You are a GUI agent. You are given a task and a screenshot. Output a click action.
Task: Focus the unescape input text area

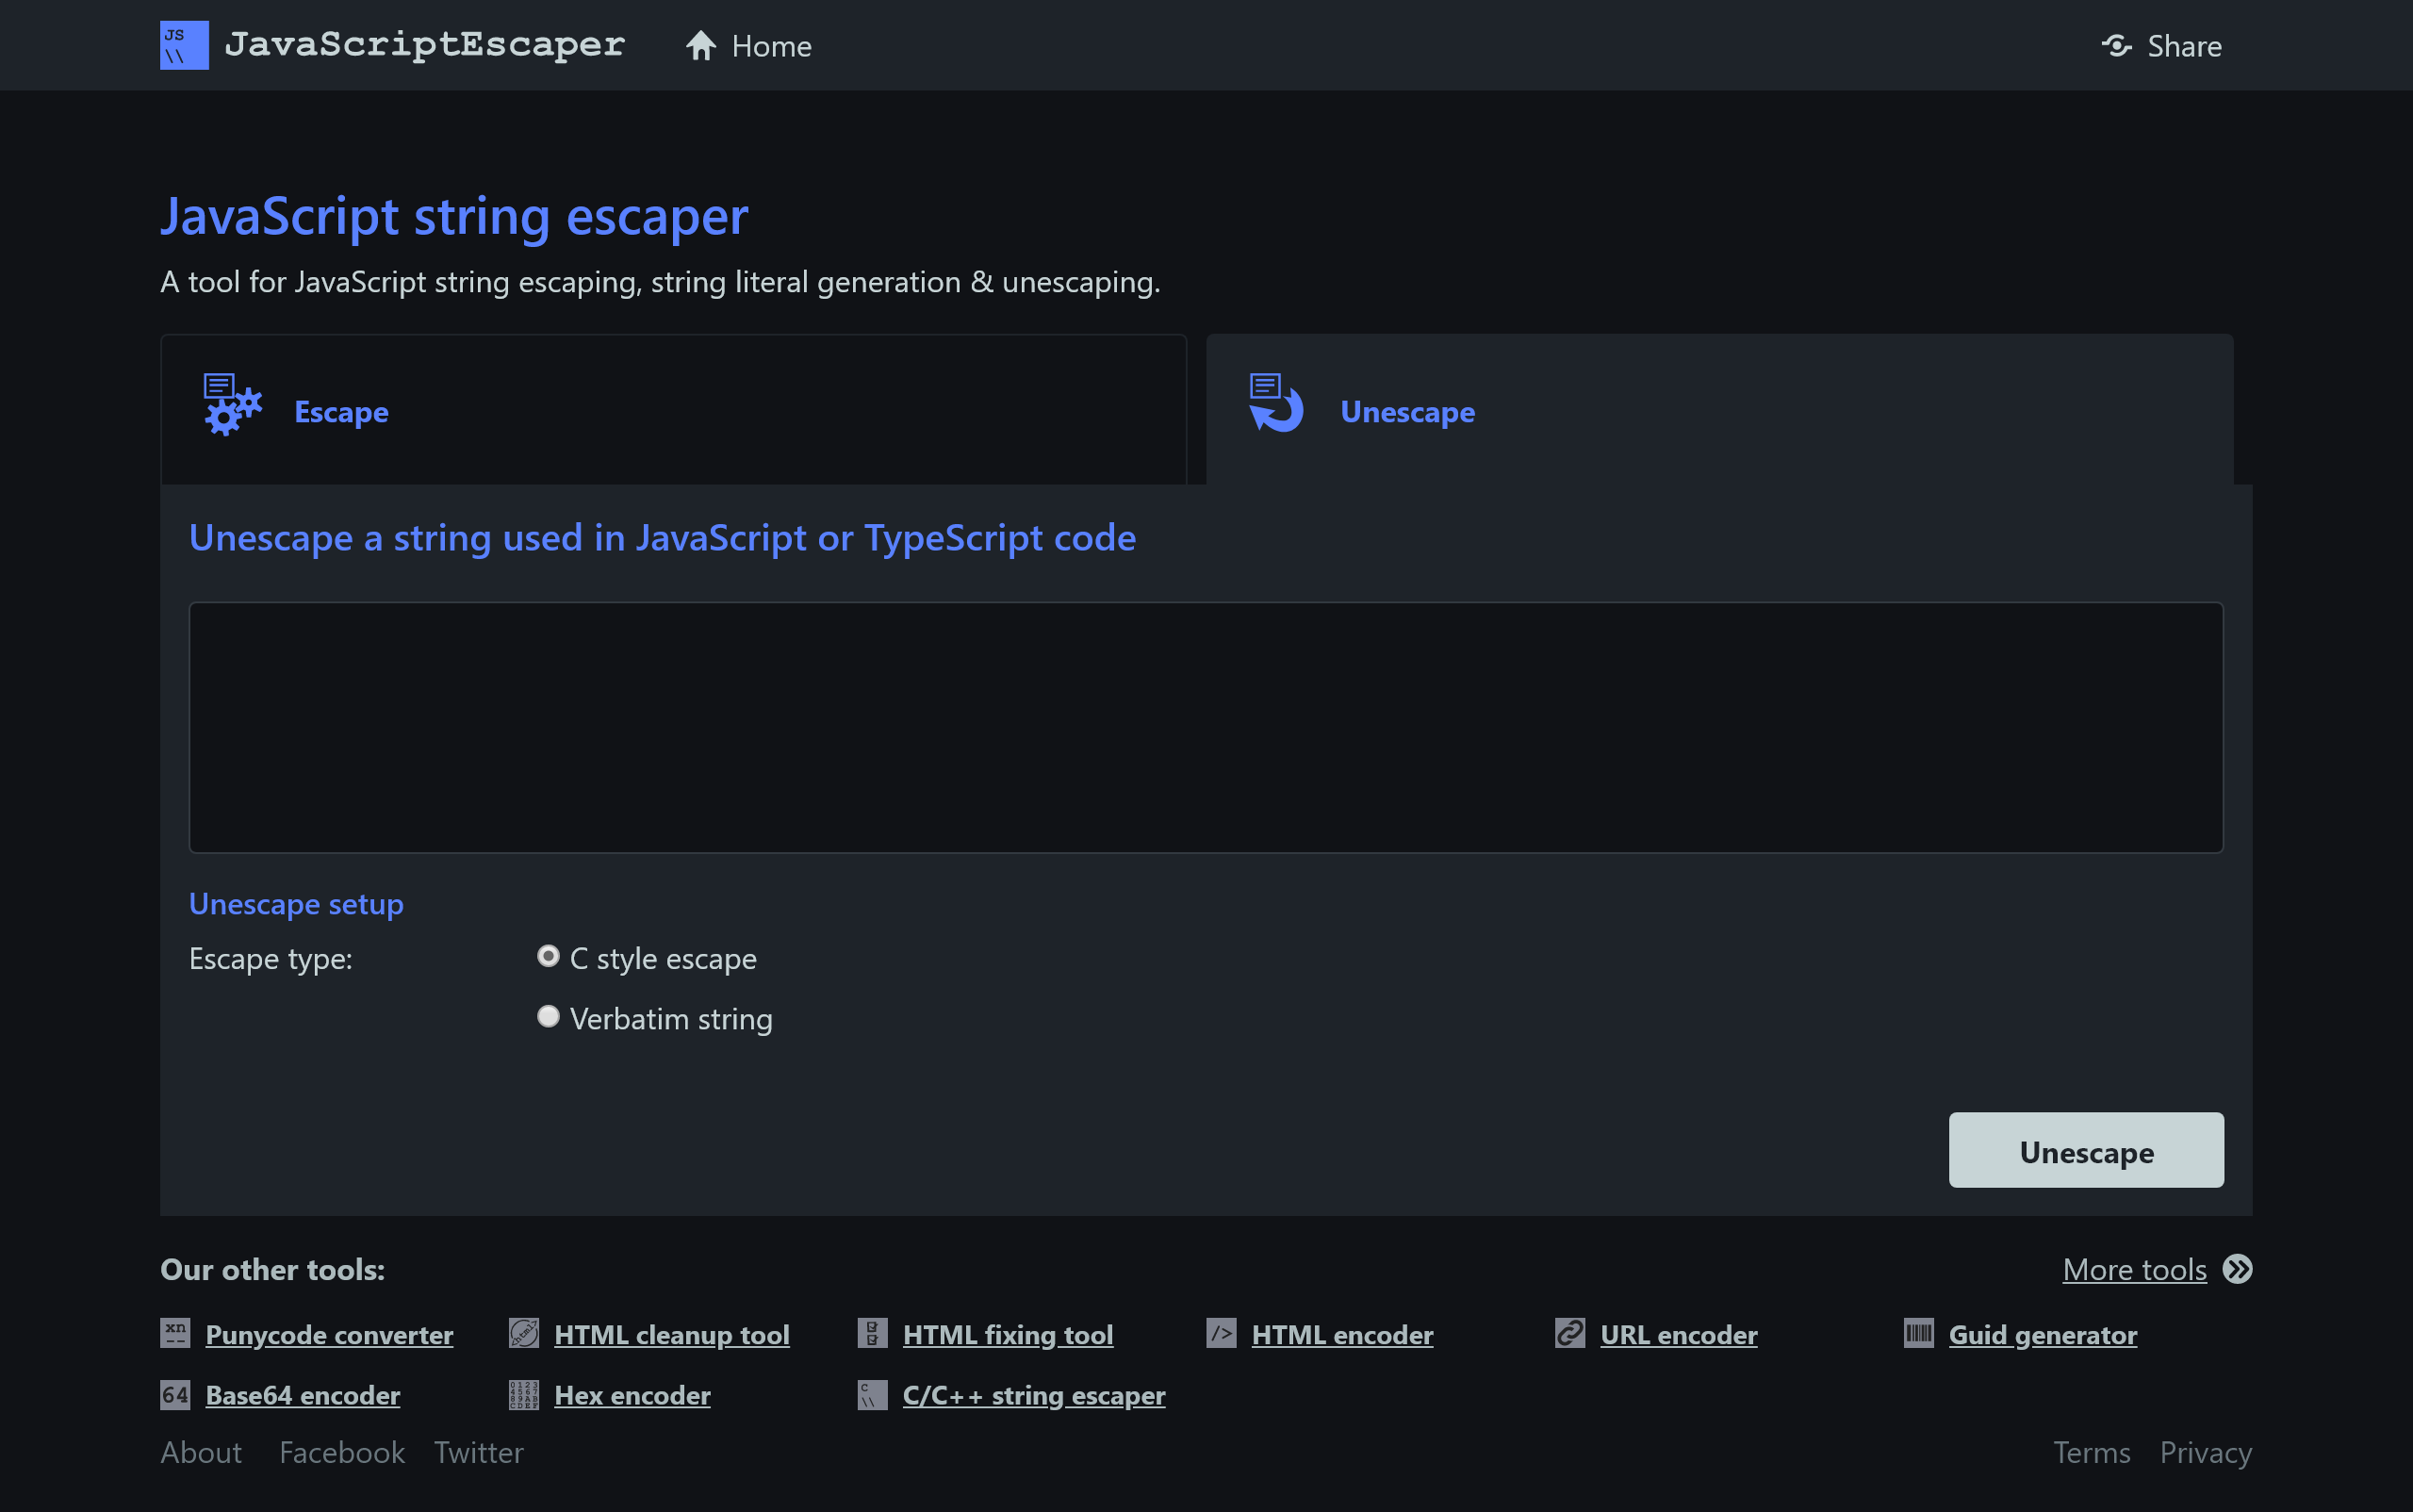click(1206, 727)
